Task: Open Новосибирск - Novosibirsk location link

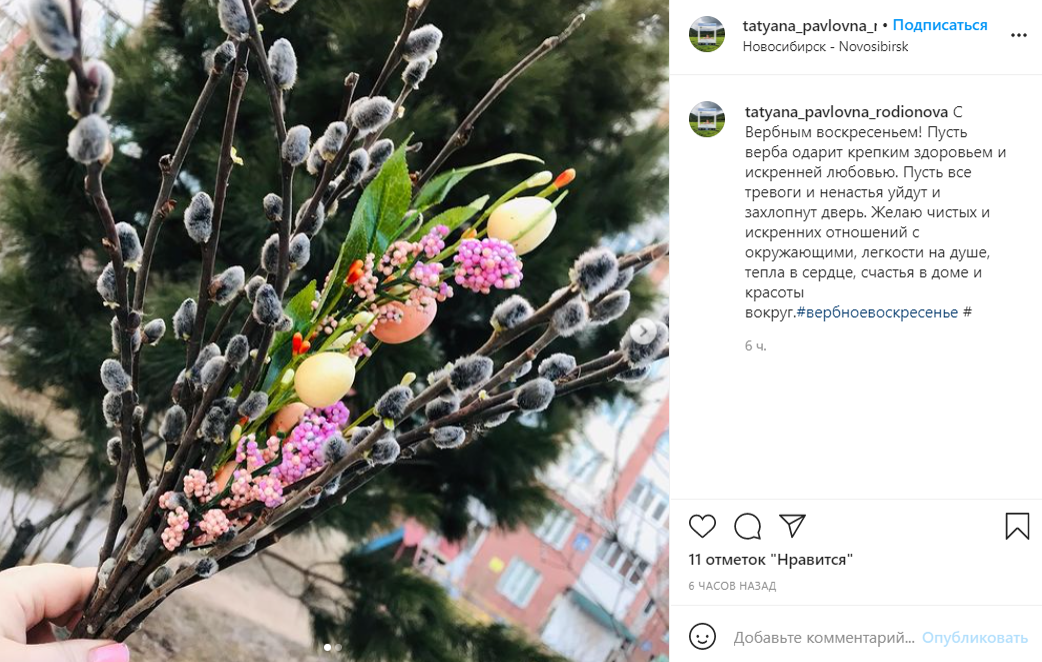Action: pyautogui.click(x=825, y=47)
